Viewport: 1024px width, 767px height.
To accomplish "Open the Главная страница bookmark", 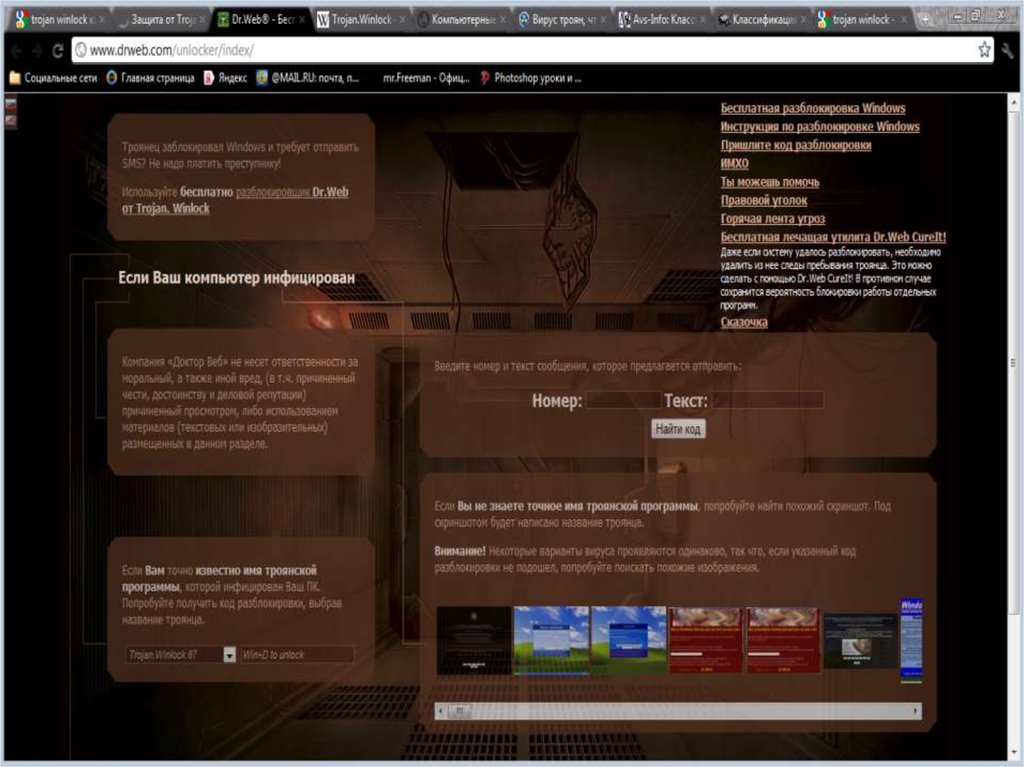I will 150,78.
